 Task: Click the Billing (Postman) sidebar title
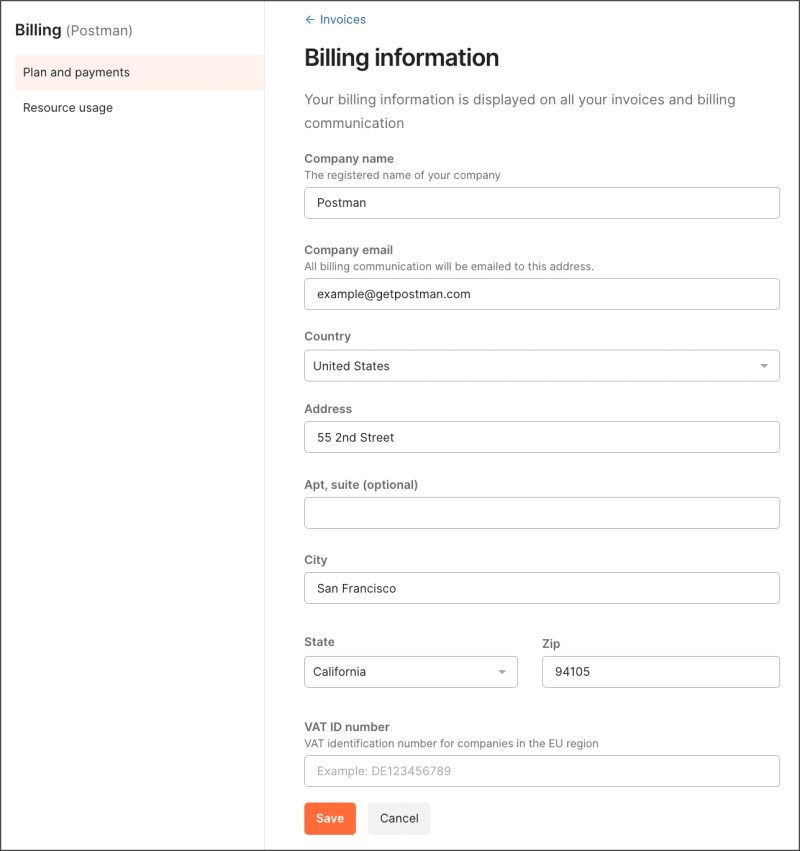74,30
